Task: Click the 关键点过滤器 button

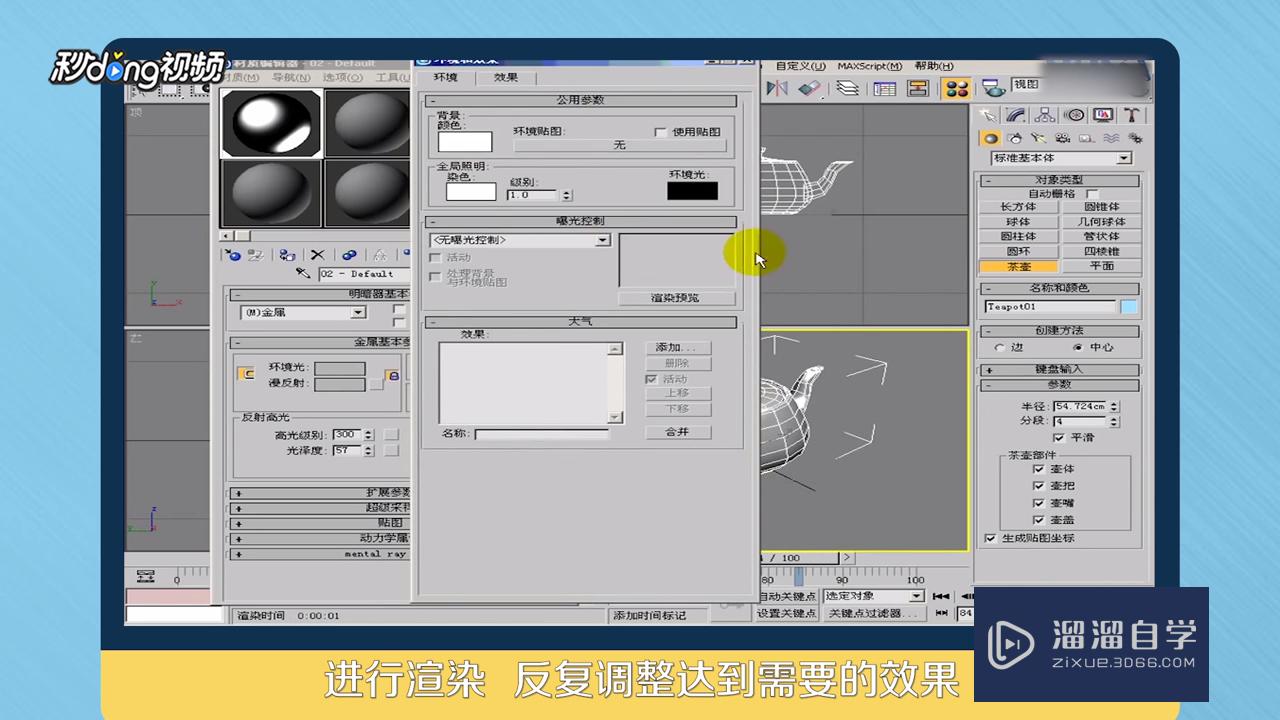Action: pyautogui.click(x=873, y=614)
